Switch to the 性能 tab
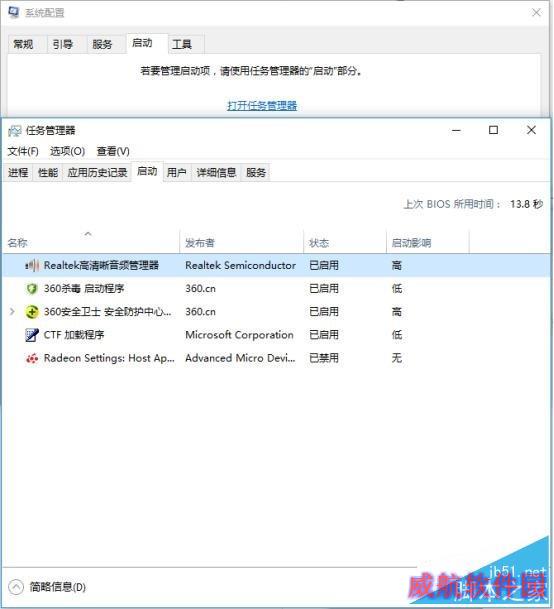This screenshot has height=609, width=554. click(x=48, y=172)
